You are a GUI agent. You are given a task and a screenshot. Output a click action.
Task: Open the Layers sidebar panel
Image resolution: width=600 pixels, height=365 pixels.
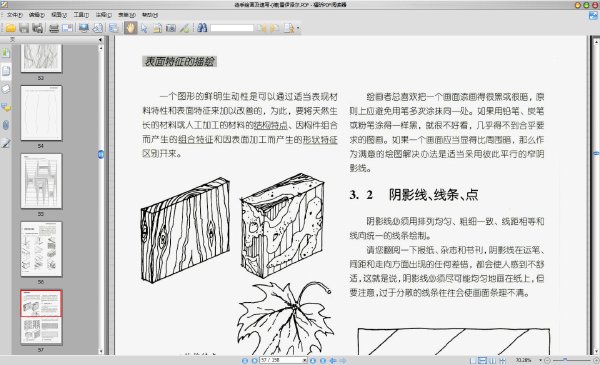coord(6,89)
